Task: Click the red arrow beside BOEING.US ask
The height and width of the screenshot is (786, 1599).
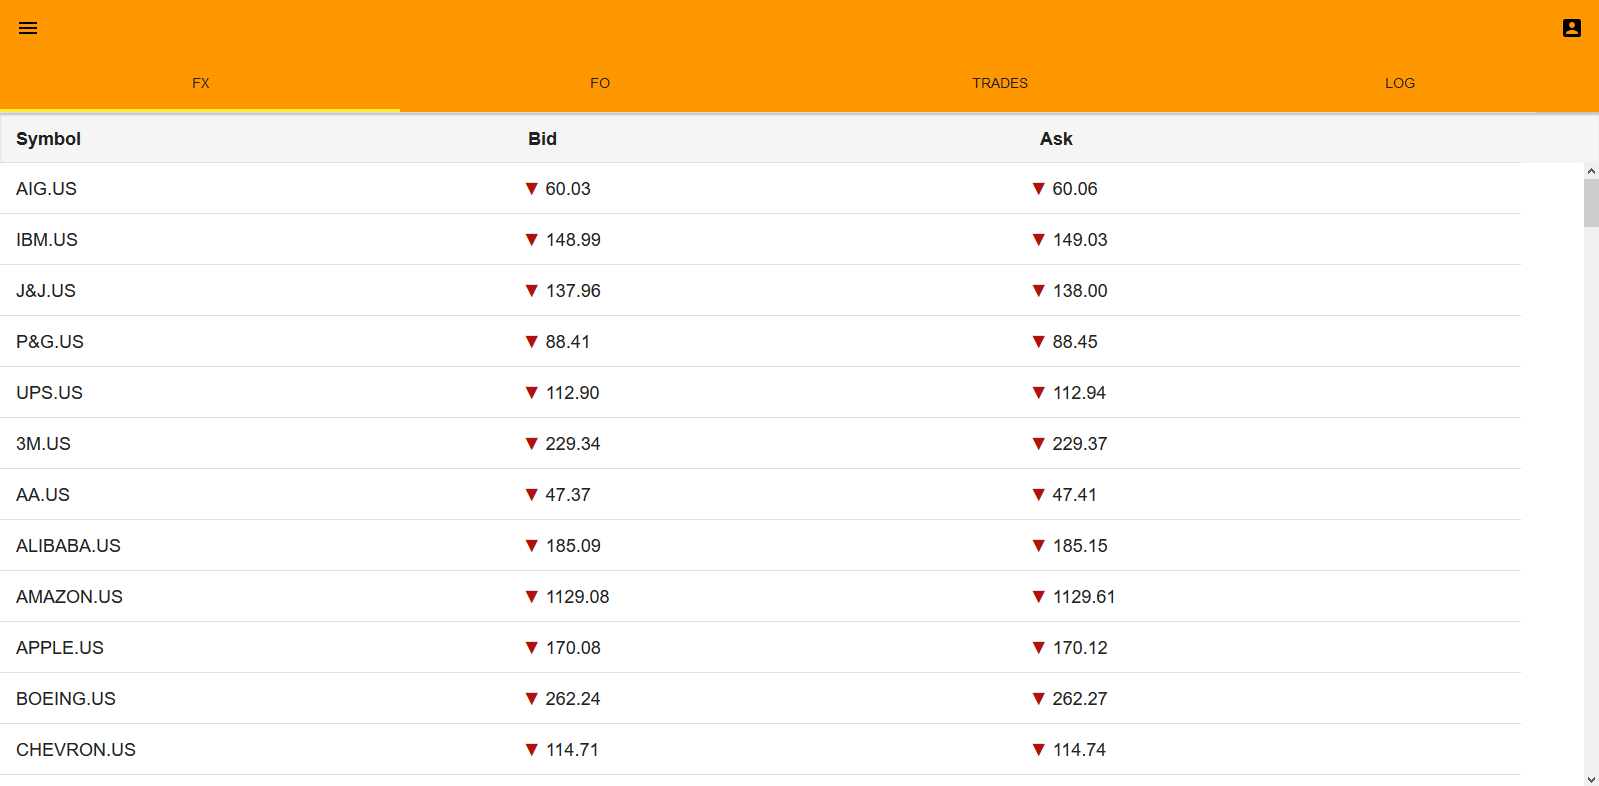Action: [1038, 699]
